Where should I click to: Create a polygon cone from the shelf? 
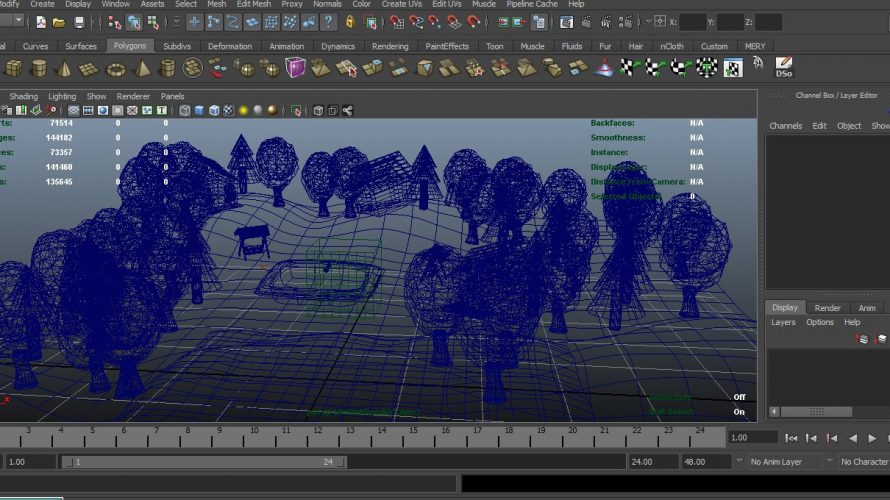[63, 68]
